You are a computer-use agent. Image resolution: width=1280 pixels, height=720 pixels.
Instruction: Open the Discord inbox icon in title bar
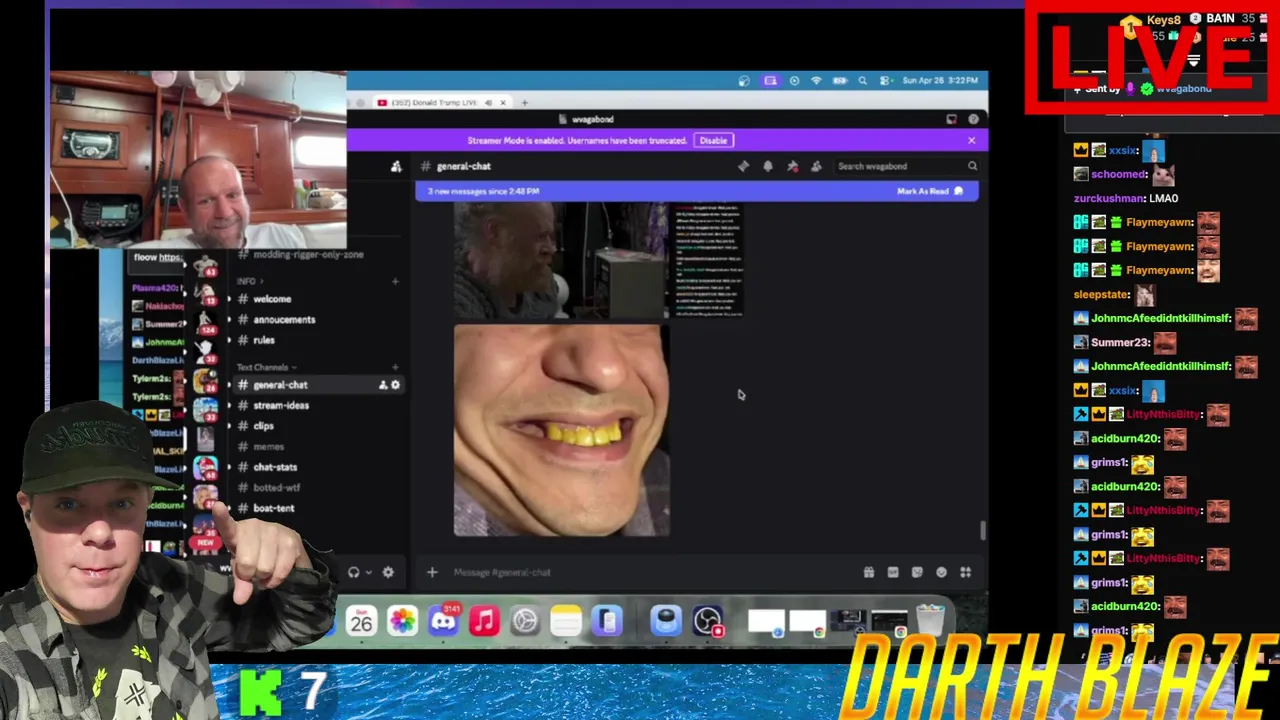coord(951,119)
